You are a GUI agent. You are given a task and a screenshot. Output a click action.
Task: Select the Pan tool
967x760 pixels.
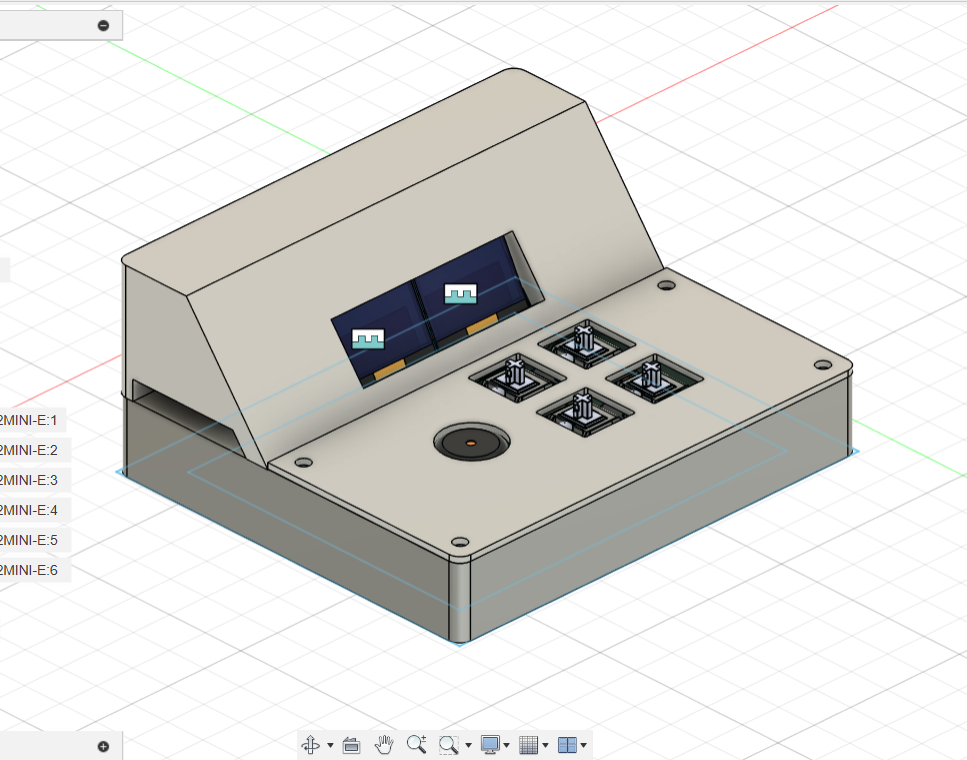(x=384, y=744)
